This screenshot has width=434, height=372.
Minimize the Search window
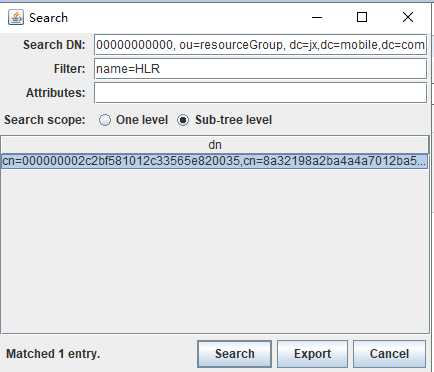click(x=317, y=17)
